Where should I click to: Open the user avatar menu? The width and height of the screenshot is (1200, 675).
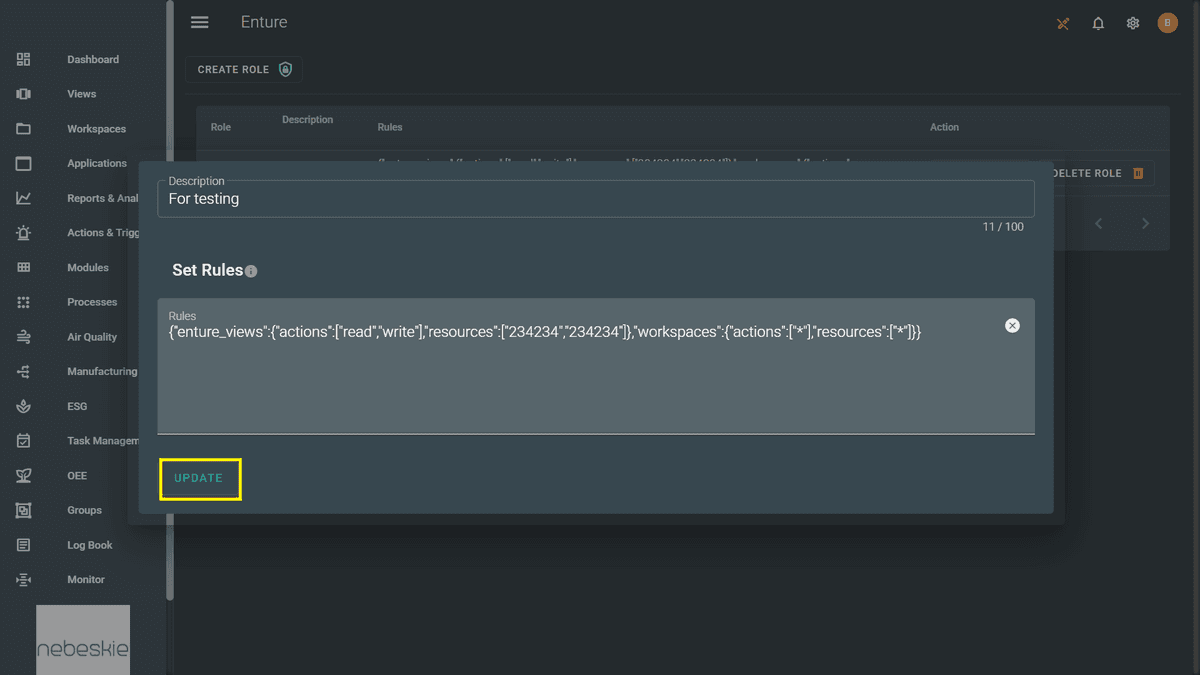pyautogui.click(x=1167, y=22)
